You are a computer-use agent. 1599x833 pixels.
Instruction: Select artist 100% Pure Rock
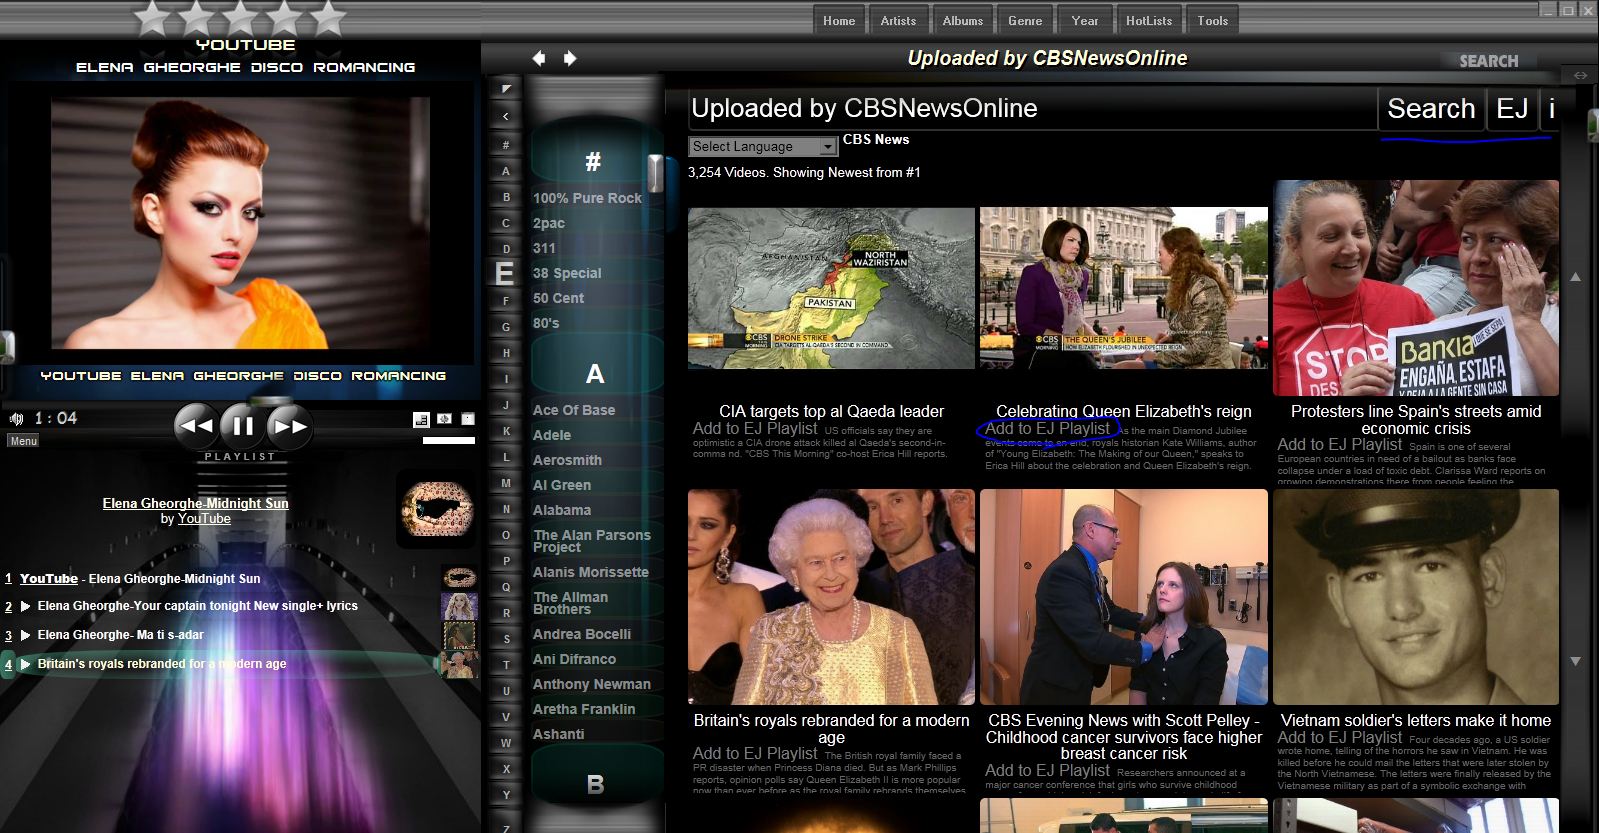click(587, 198)
